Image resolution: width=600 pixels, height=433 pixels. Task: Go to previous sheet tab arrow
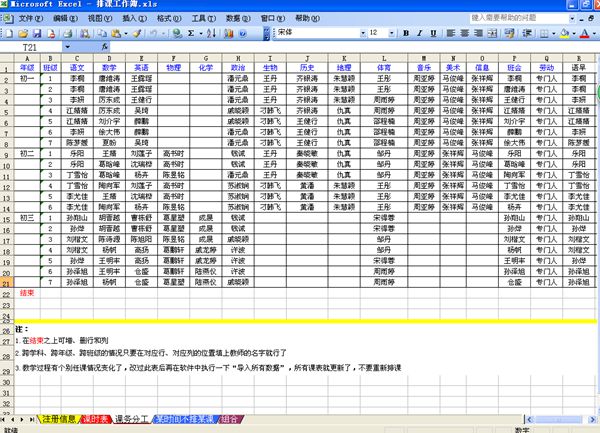[x=12, y=419]
